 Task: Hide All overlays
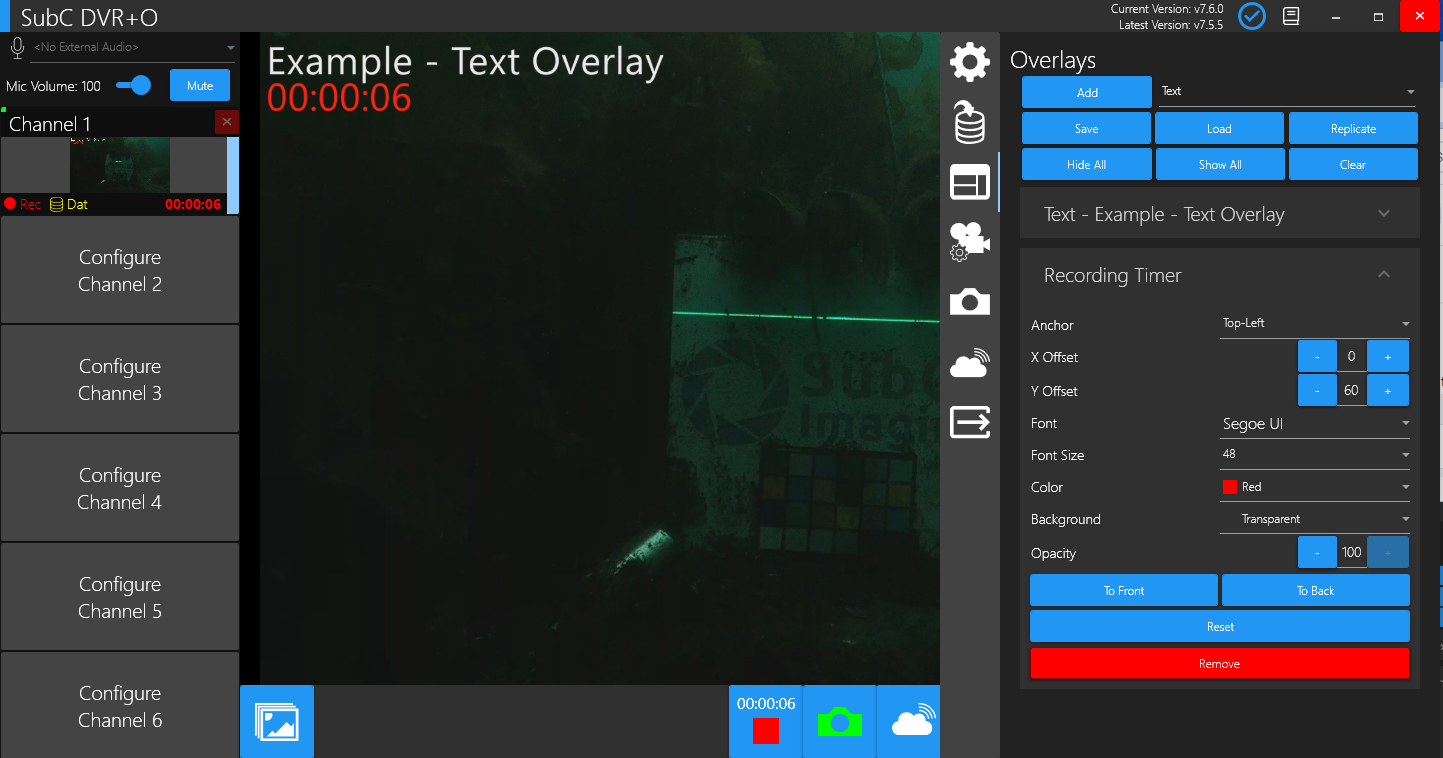1086,165
